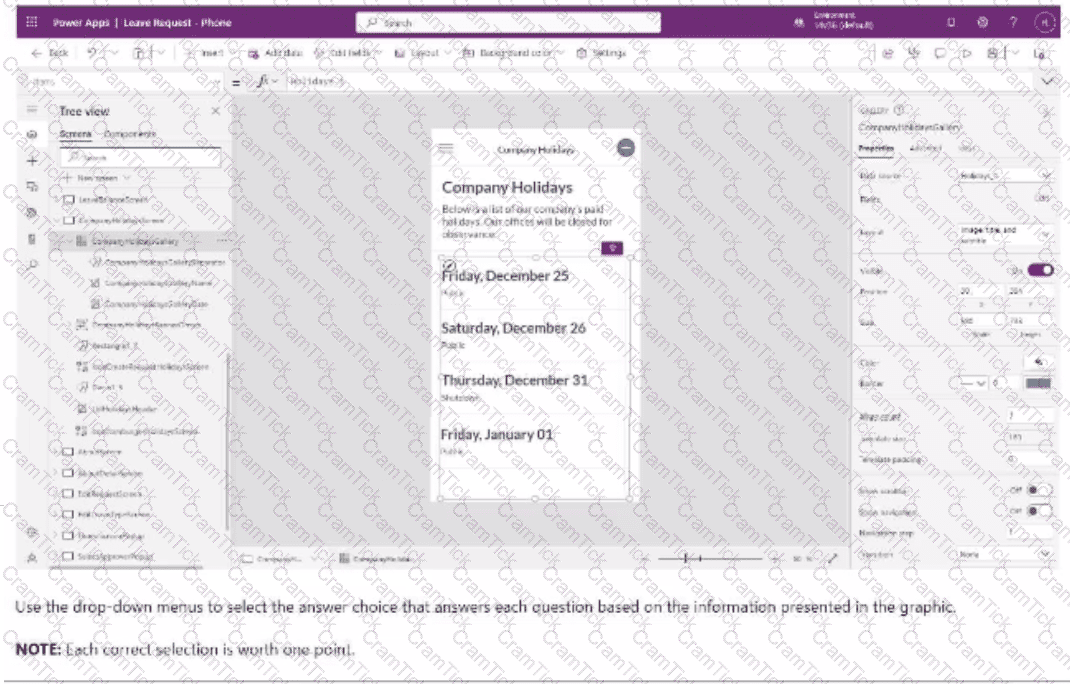Screen dimensions: 1070x684
Task: Click the purple filter button above the gallery
Action: (612, 248)
